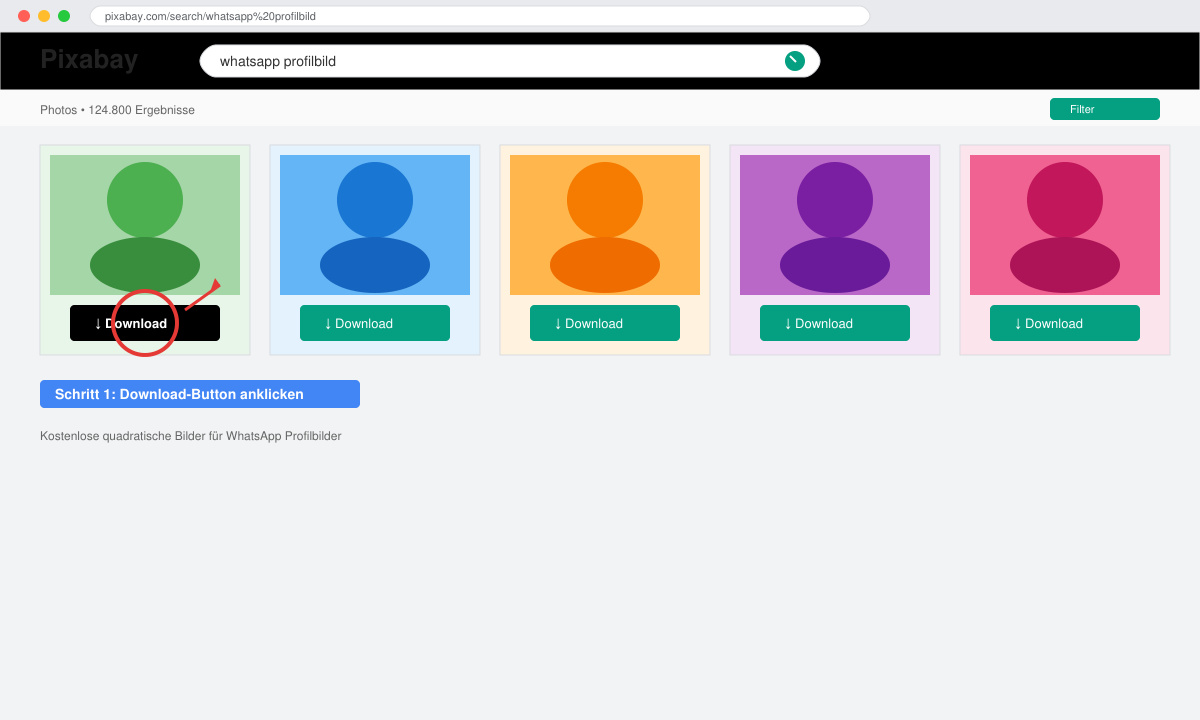Click the browser address bar URL
This screenshot has width=1200, height=720.
click(x=480, y=16)
